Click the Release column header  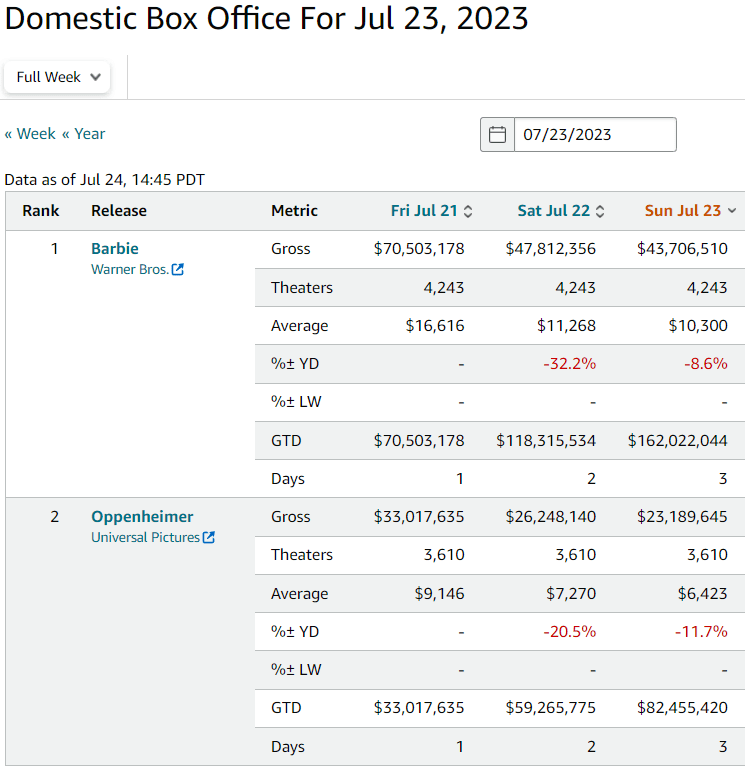119,211
